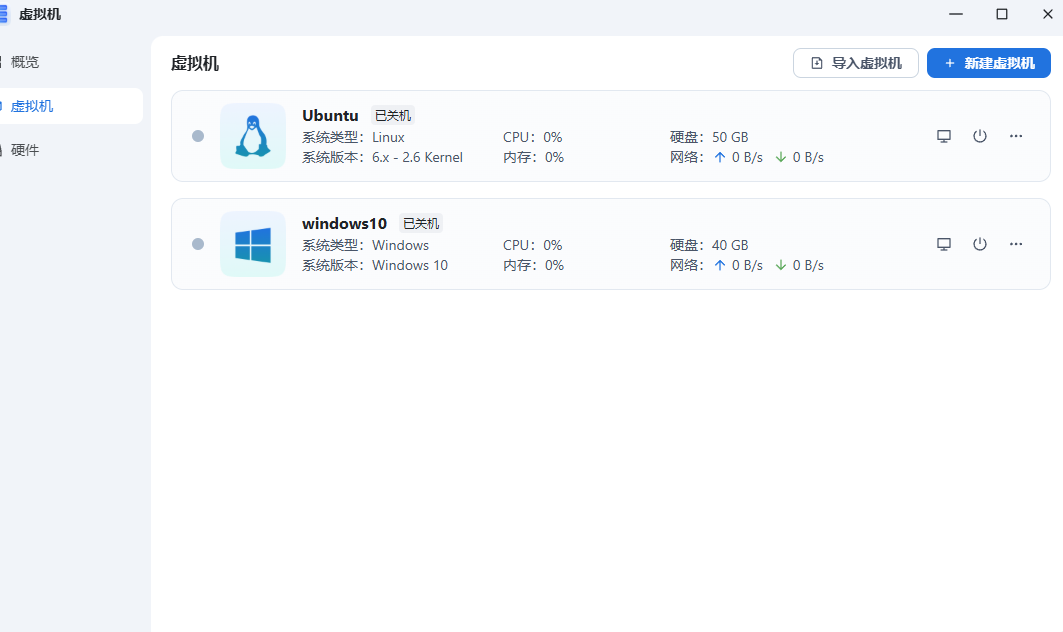The width and height of the screenshot is (1063, 632).
Task: Click the windows10 download speed arrow
Action: coord(781,265)
